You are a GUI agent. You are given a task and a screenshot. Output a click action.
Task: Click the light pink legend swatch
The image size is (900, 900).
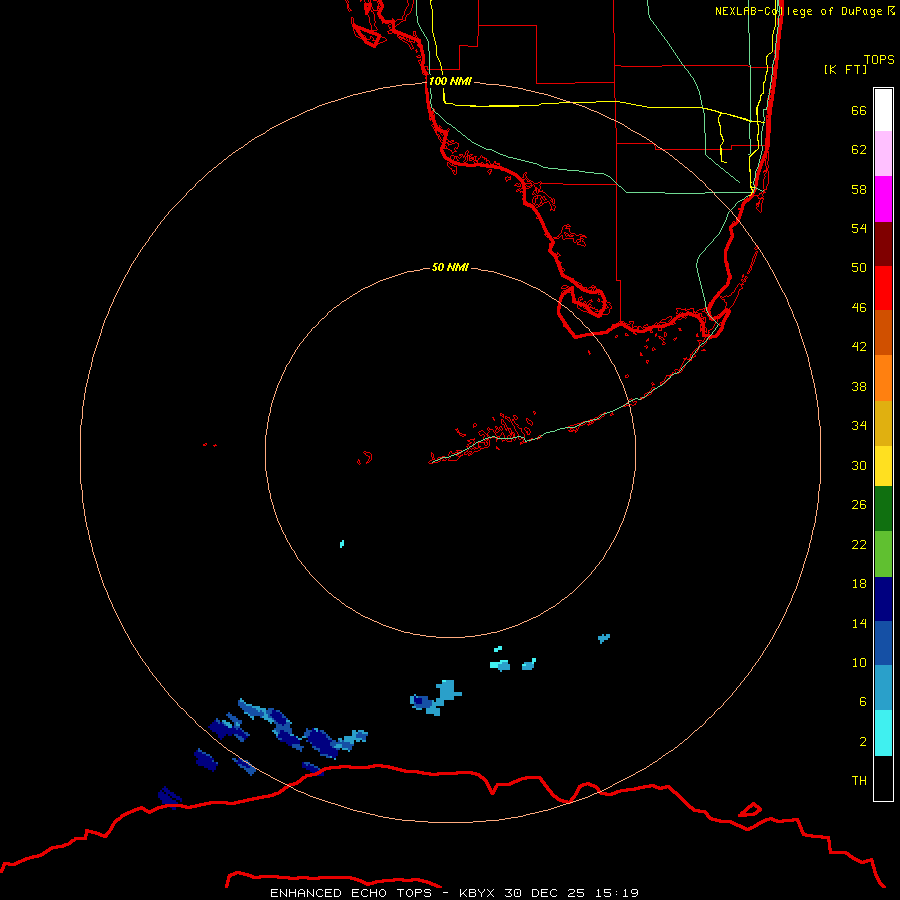pos(883,154)
